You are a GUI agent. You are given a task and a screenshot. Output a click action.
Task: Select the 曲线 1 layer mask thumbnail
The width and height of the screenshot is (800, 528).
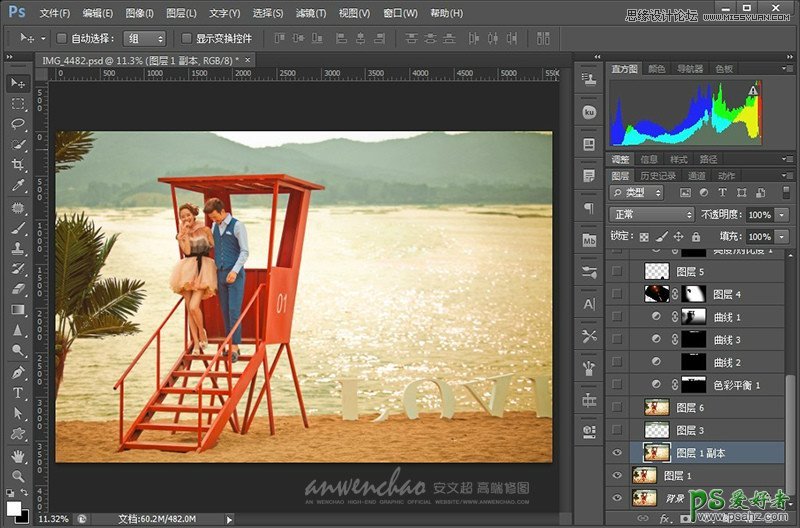693,317
